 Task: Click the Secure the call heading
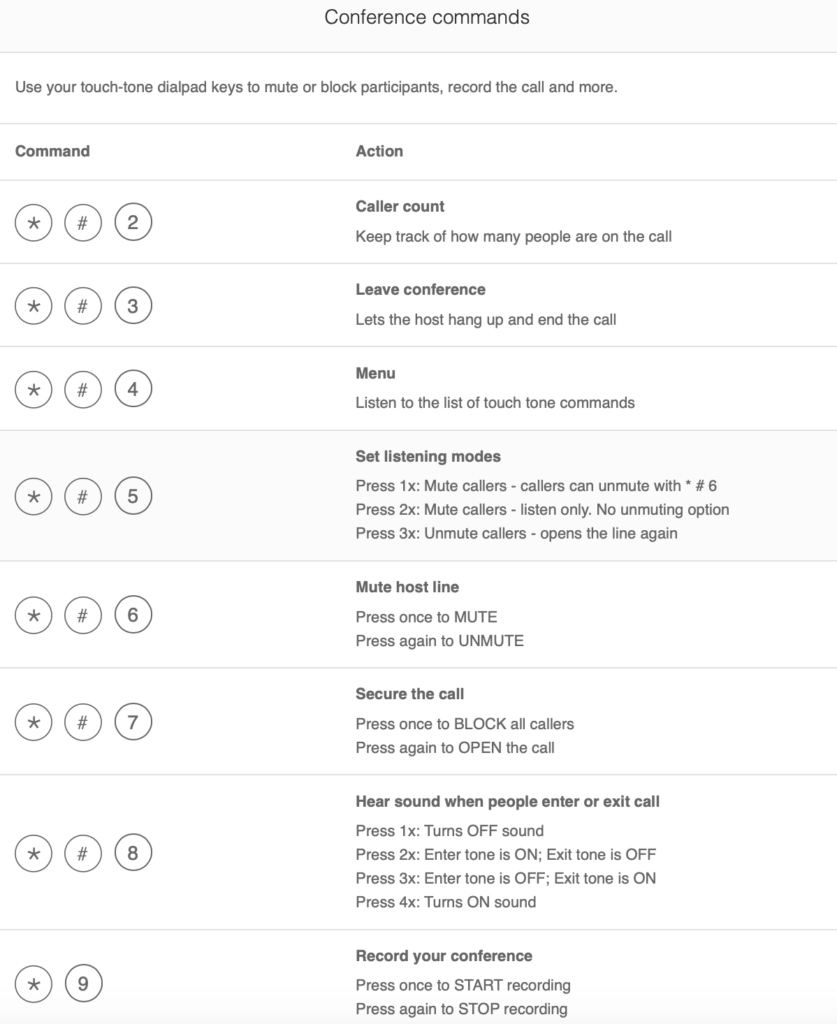tap(410, 694)
